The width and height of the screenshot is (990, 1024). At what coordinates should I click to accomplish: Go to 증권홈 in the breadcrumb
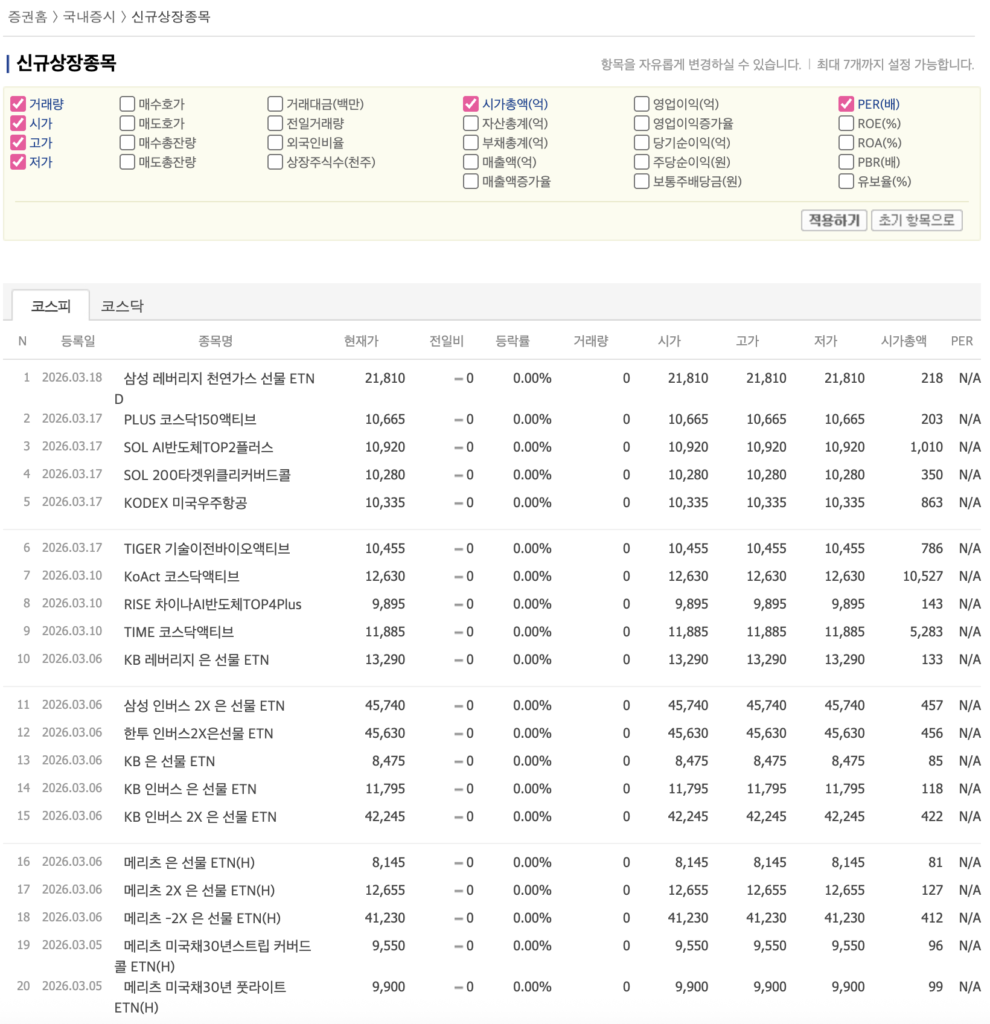pos(28,17)
